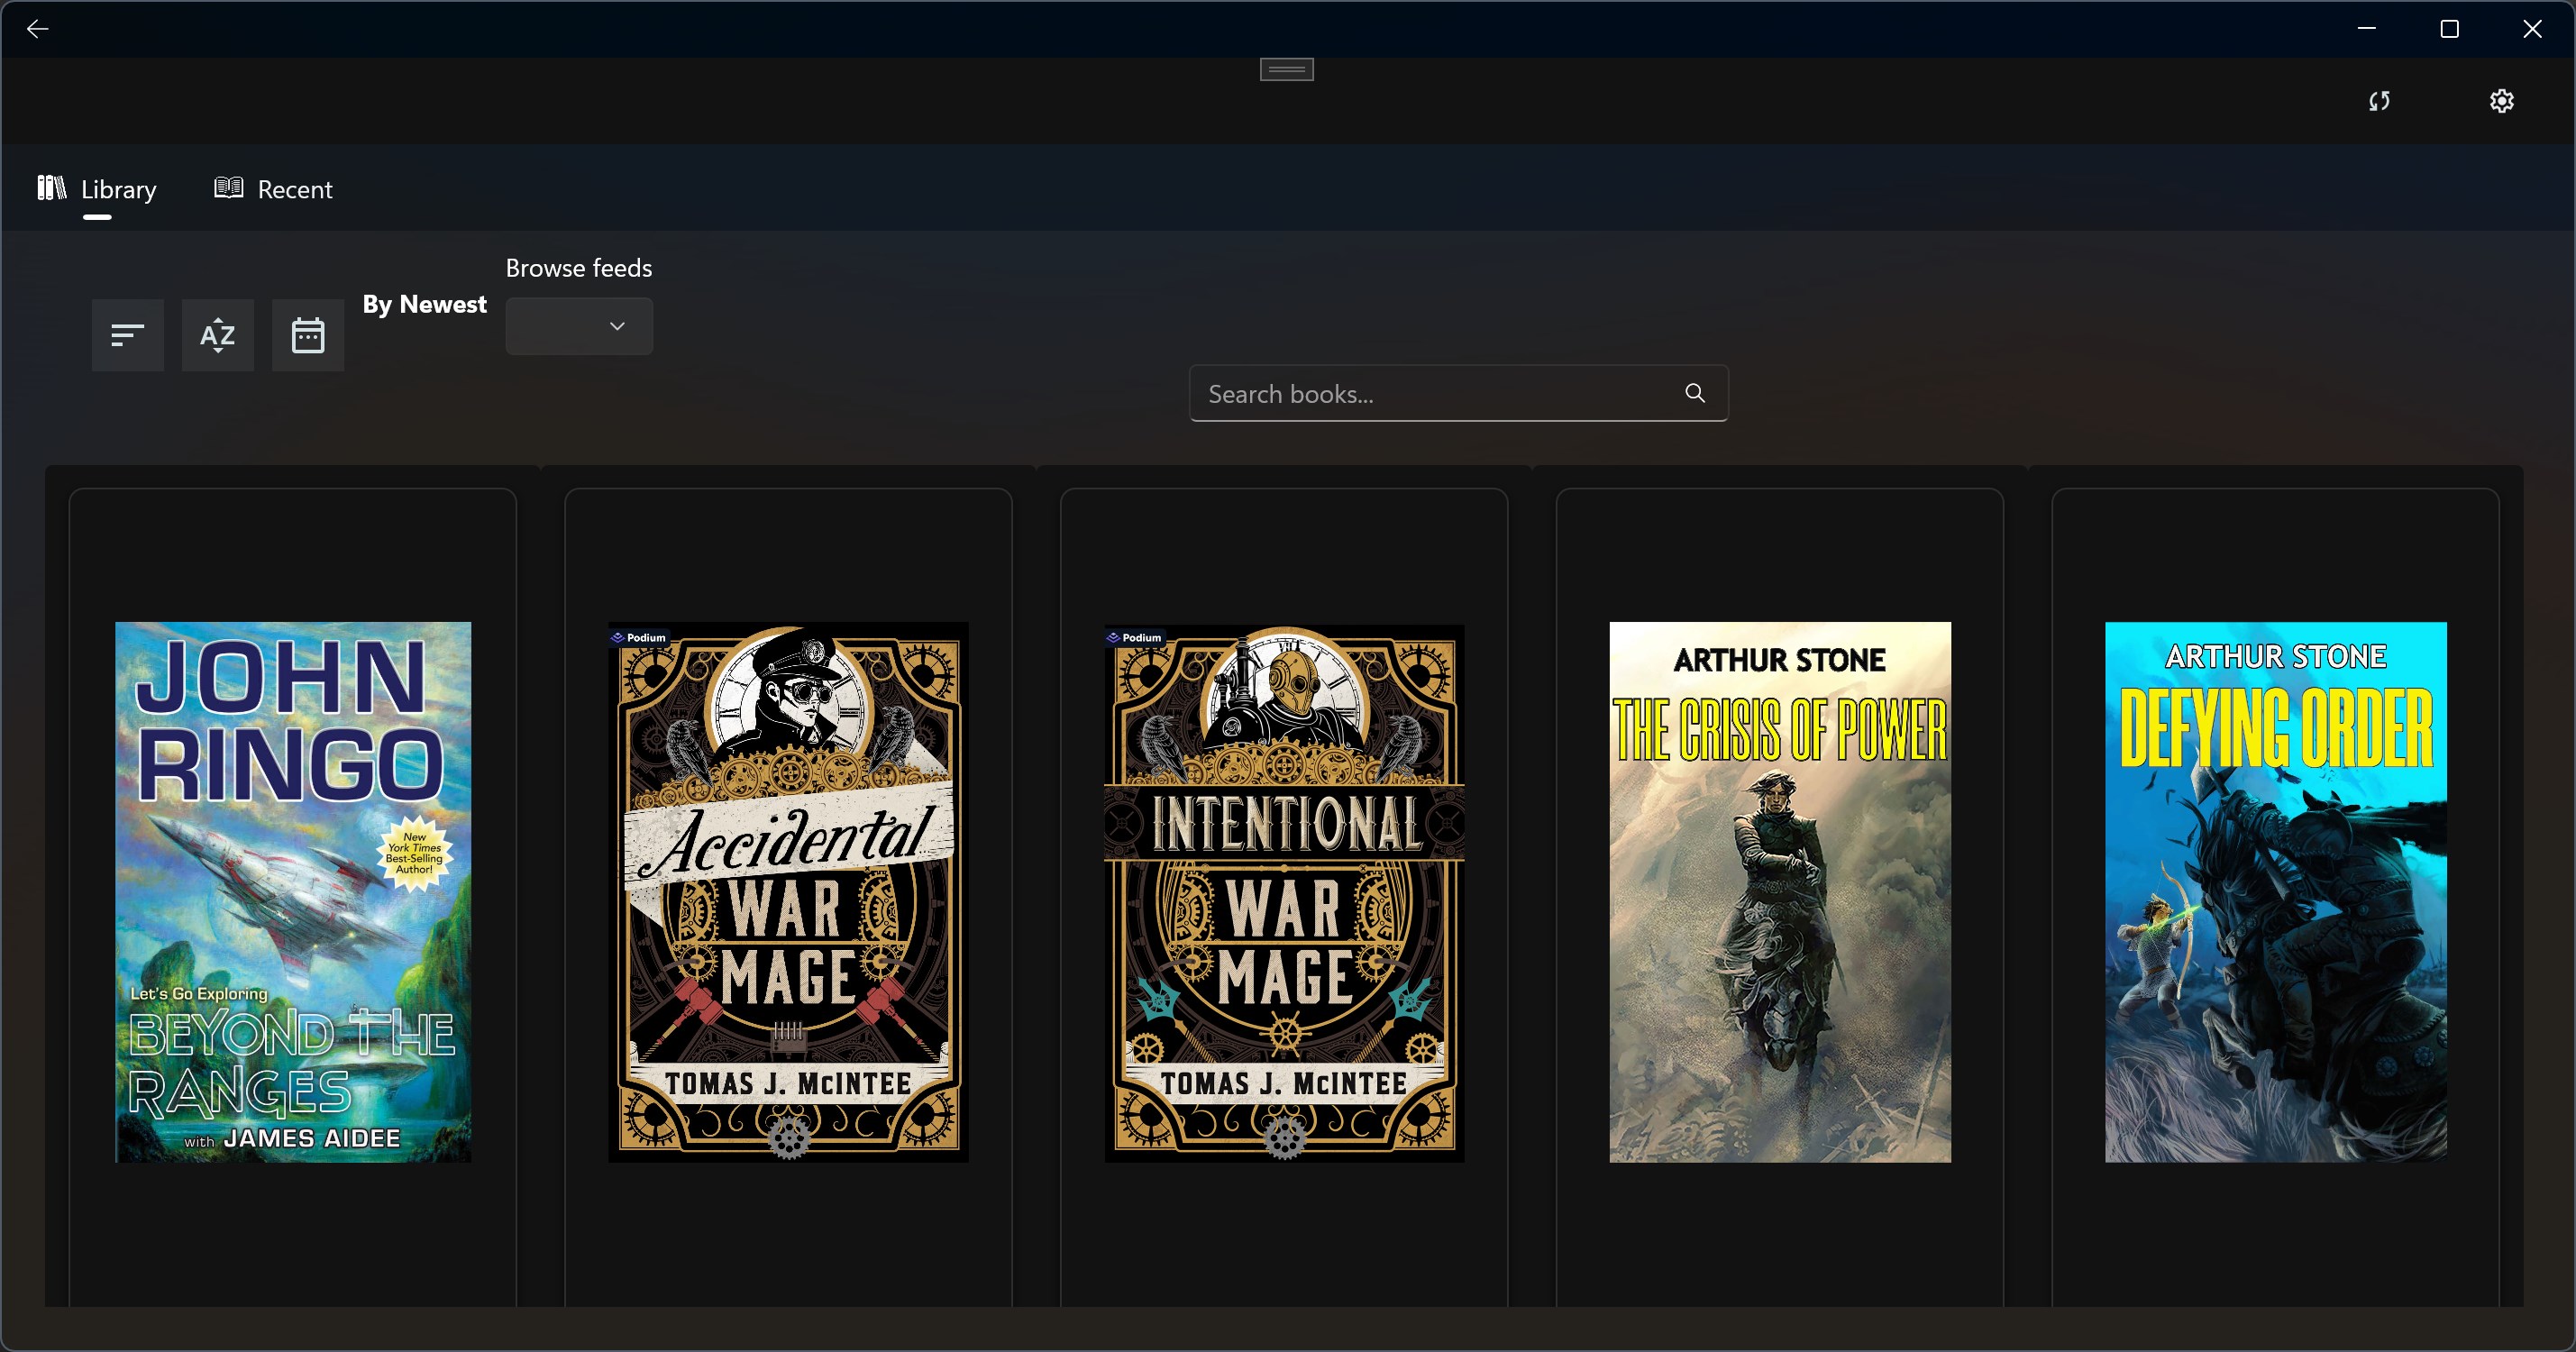This screenshot has height=1352, width=2576.
Task: Sort books alphabetically with AZ icon
Action: [218, 335]
